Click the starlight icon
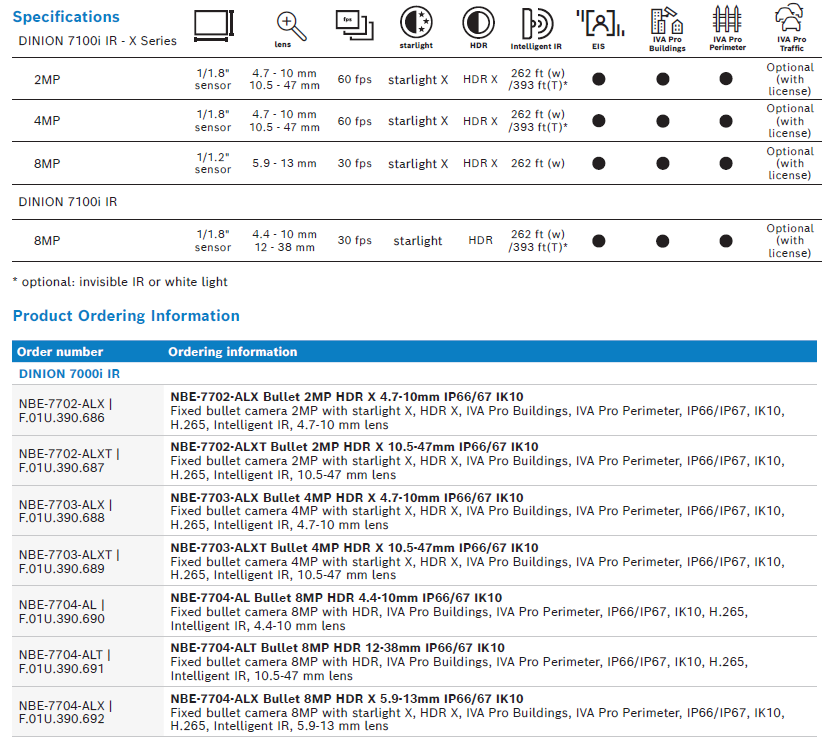 [x=417, y=22]
